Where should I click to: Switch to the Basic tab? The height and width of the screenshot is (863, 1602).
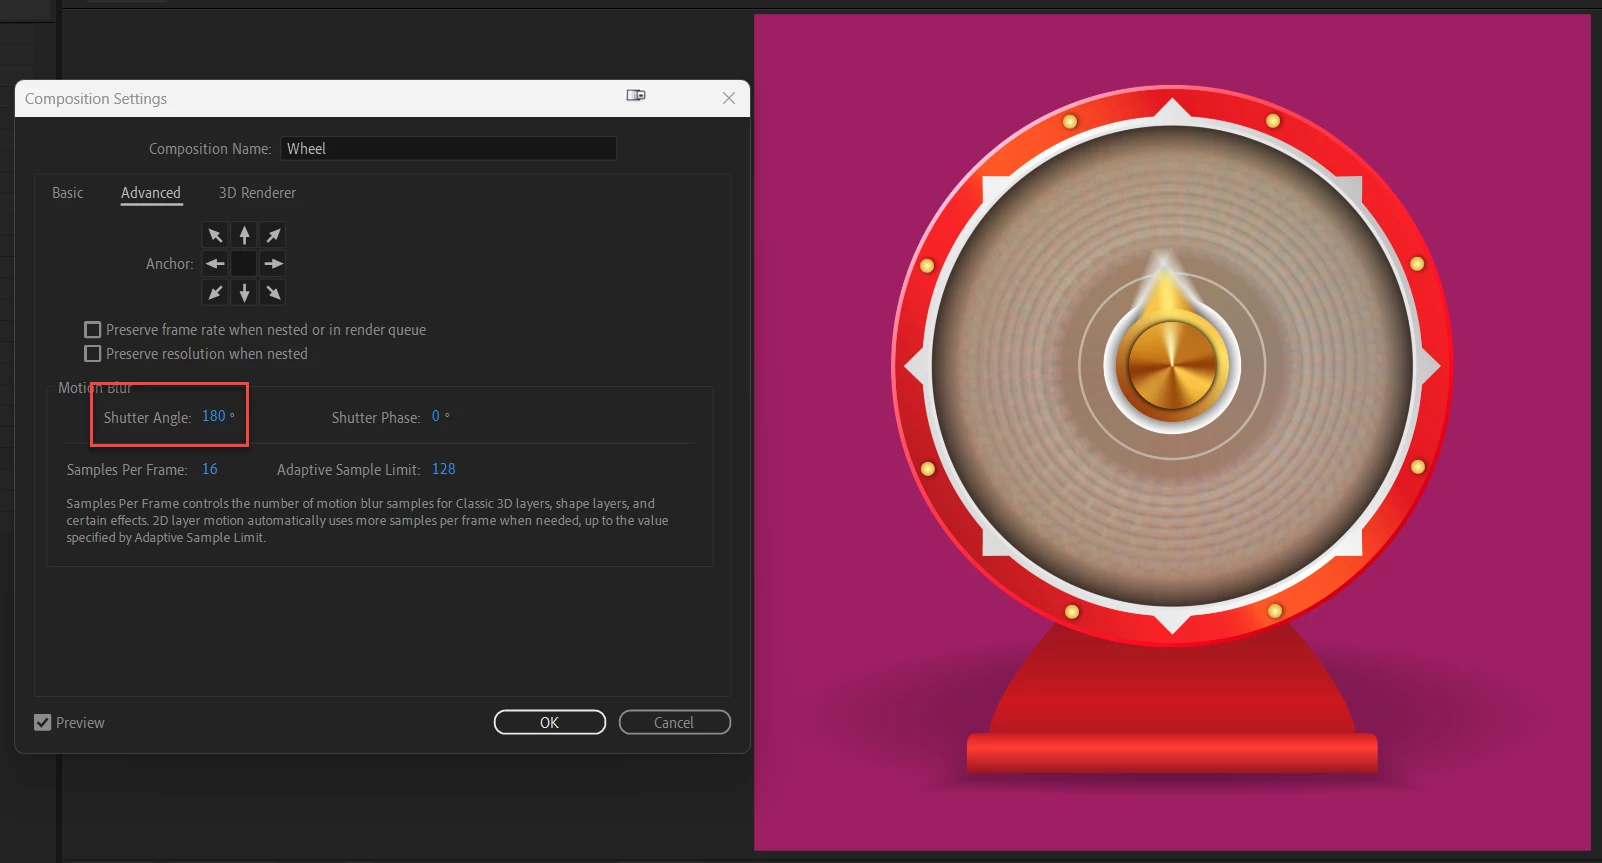click(68, 193)
